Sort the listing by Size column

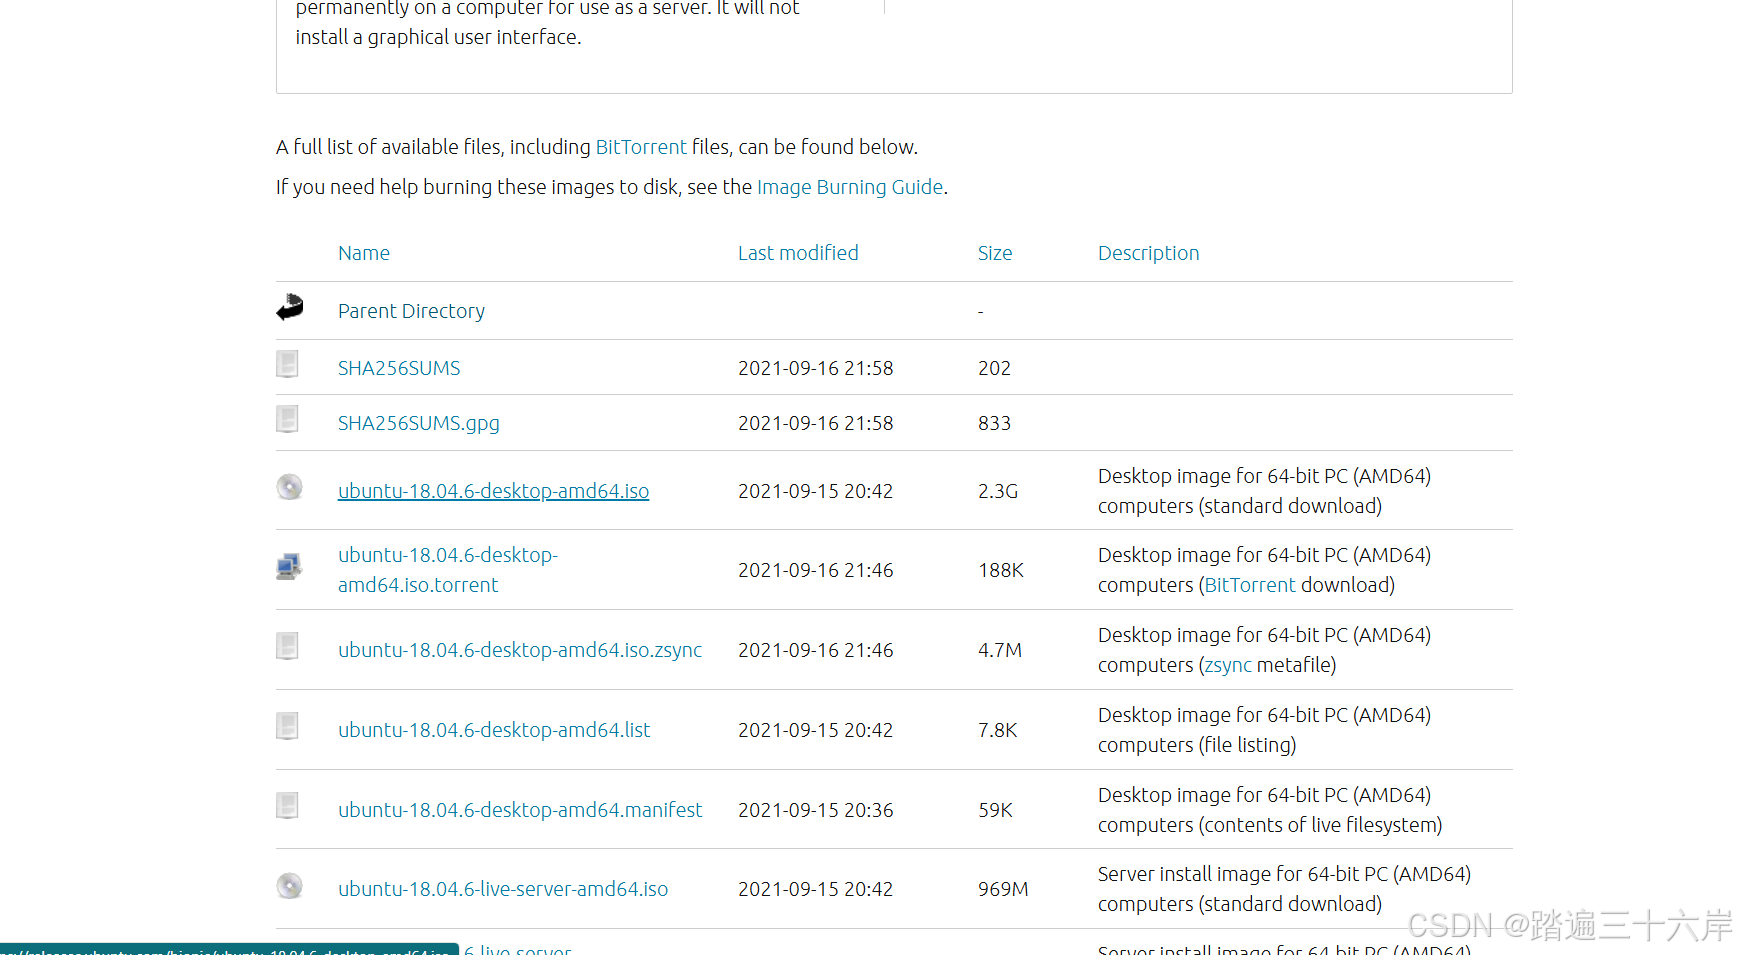[x=995, y=253]
